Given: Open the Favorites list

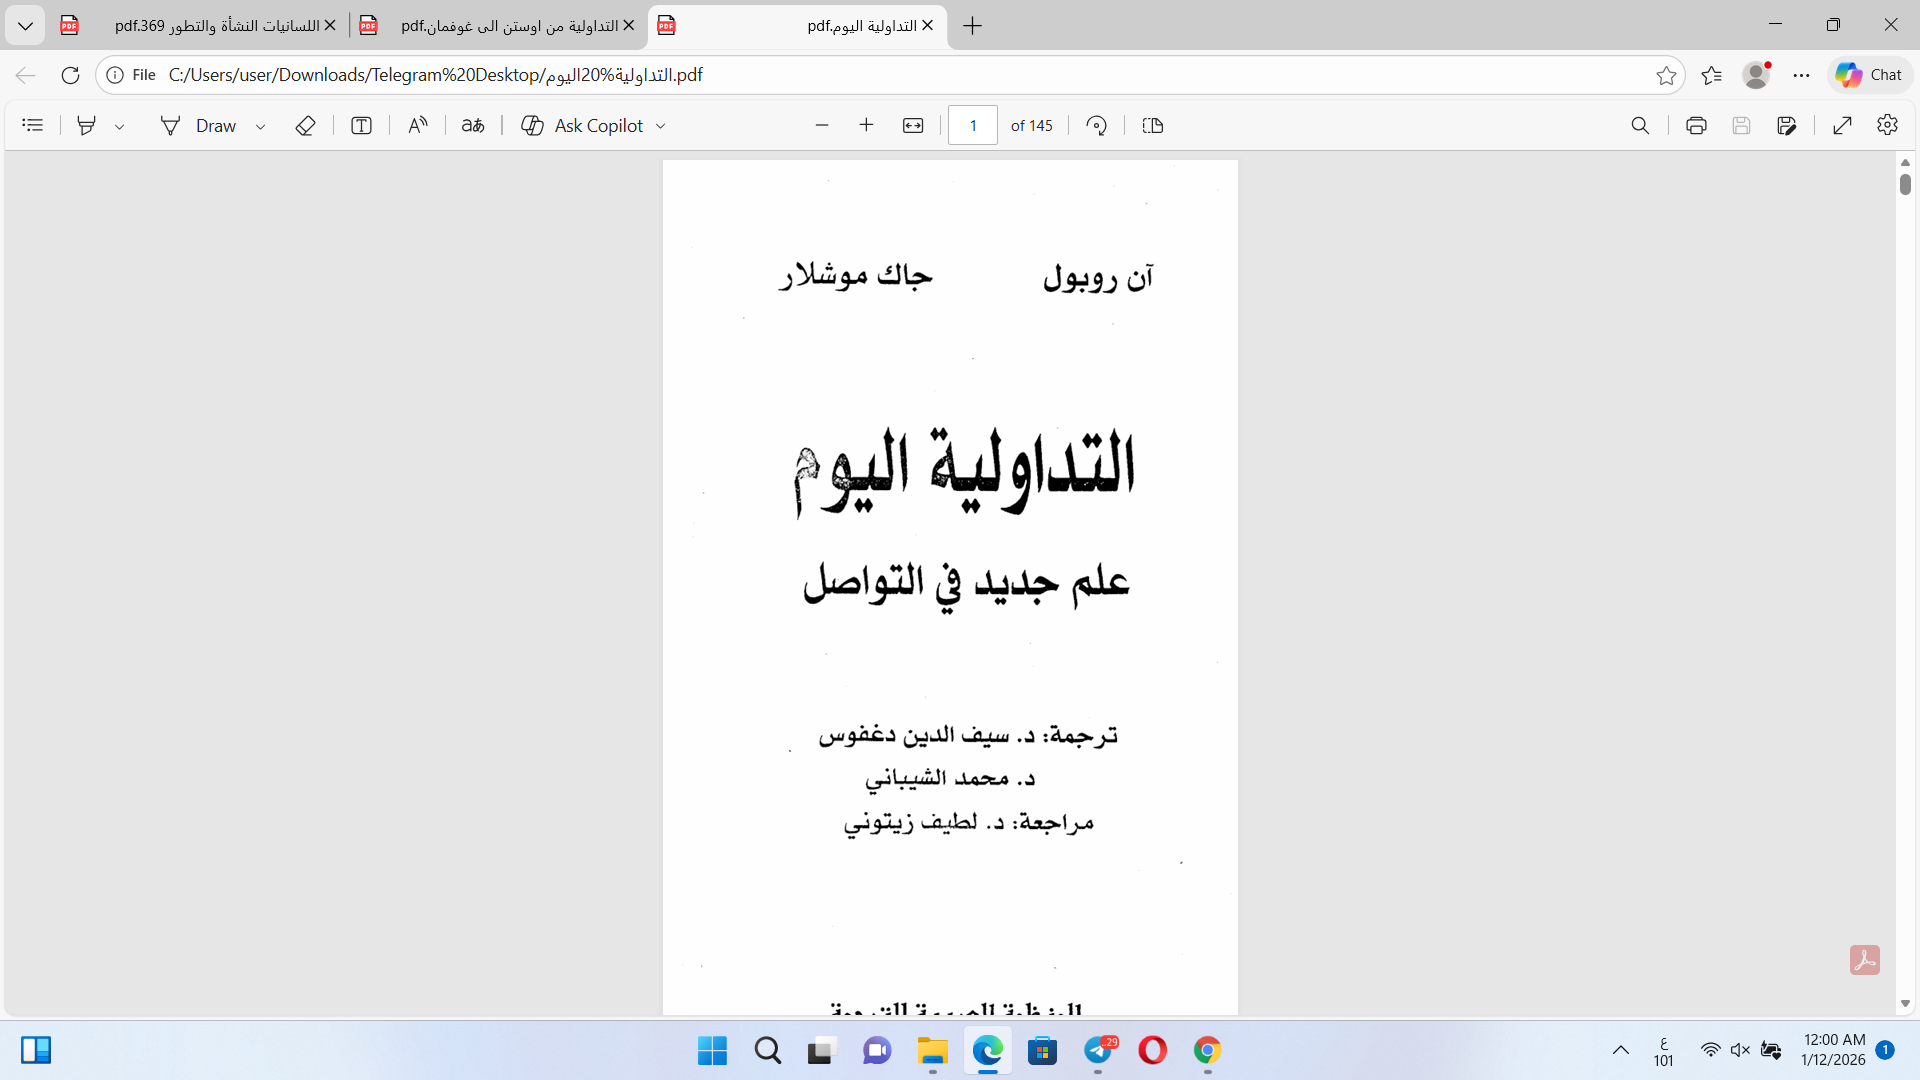Looking at the screenshot, I should pos(1712,75).
